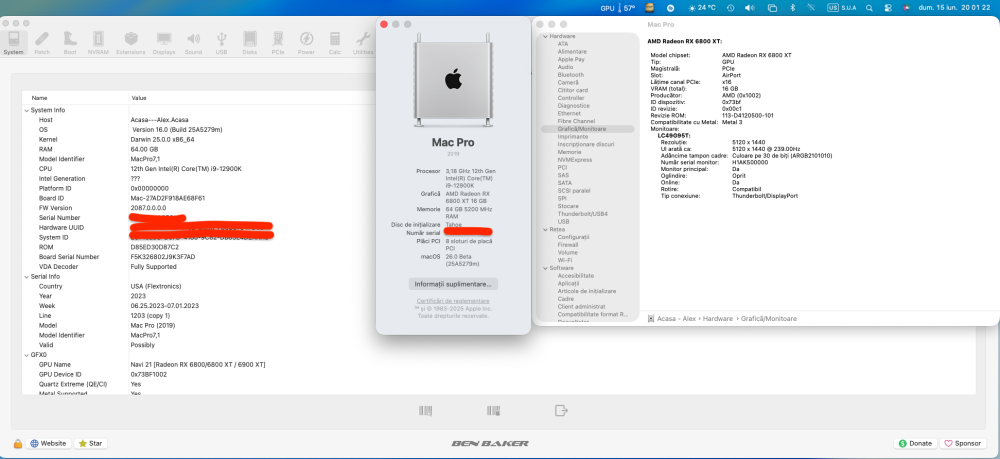Open the PCIe toolbar icon
The height and width of the screenshot is (459, 1000).
[x=278, y=43]
